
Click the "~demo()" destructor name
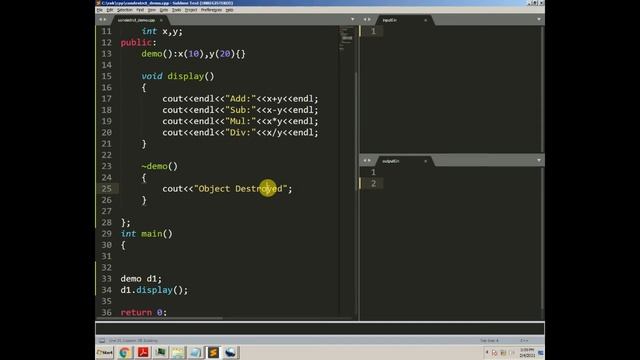[x=159, y=166]
